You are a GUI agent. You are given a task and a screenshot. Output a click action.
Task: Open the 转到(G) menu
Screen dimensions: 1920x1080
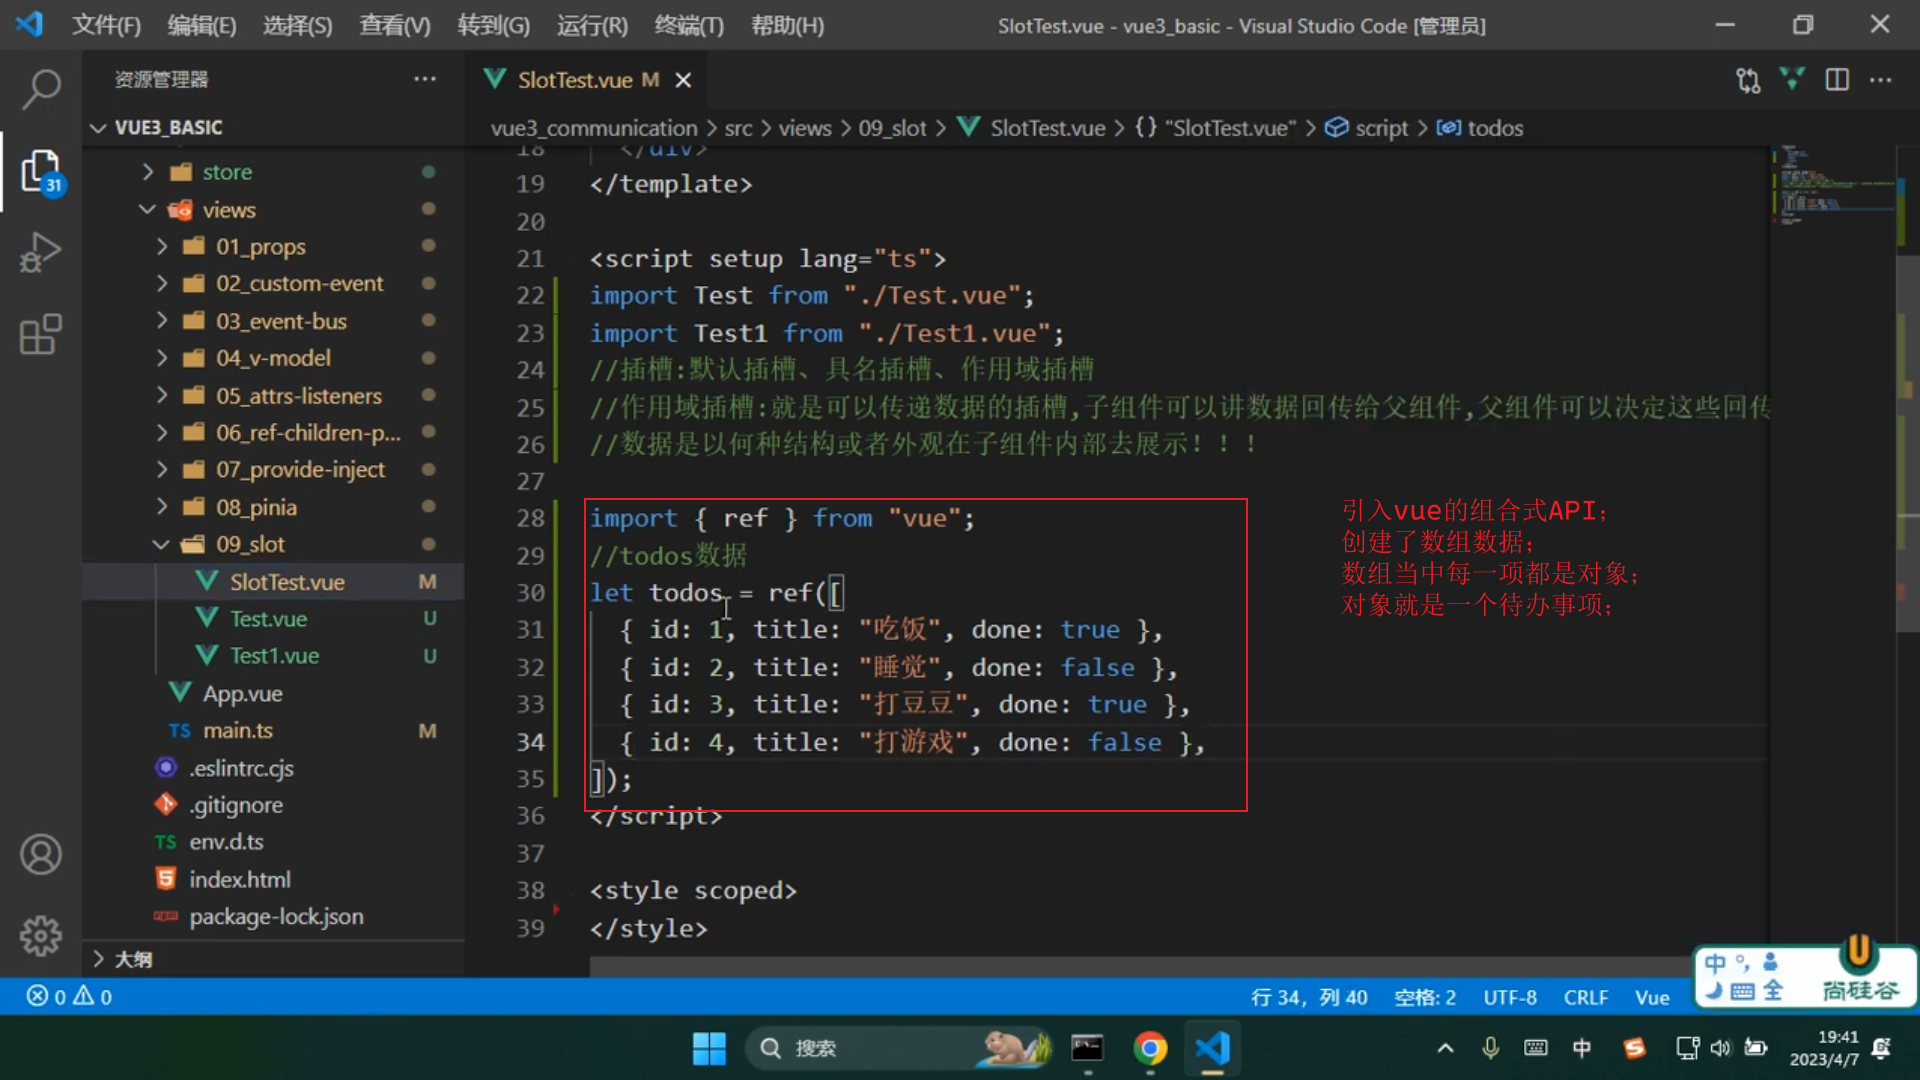[493, 25]
